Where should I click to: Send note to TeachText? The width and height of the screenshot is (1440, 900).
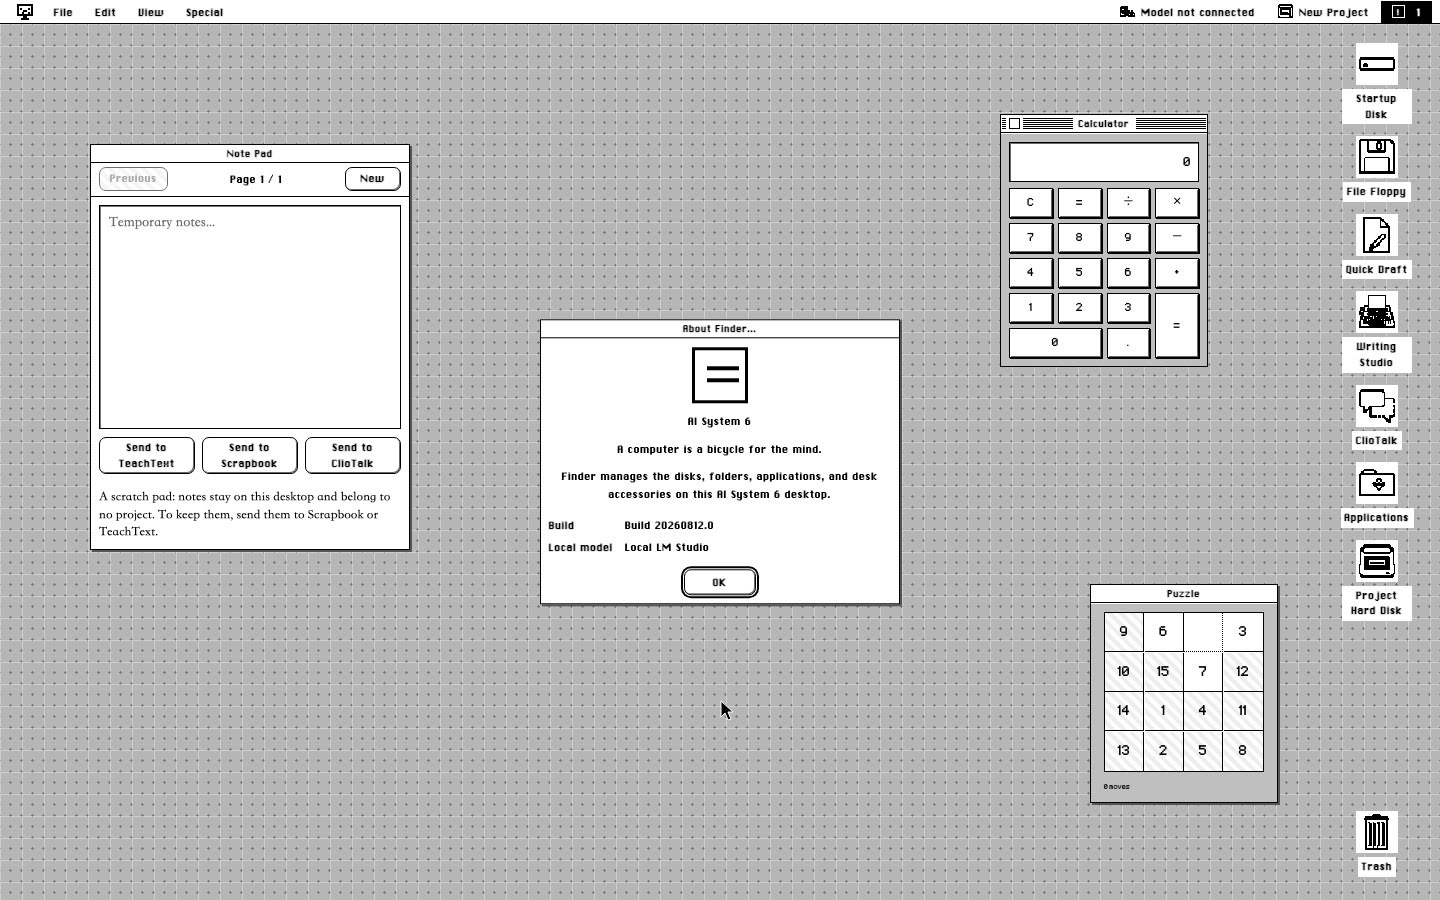[x=147, y=455]
